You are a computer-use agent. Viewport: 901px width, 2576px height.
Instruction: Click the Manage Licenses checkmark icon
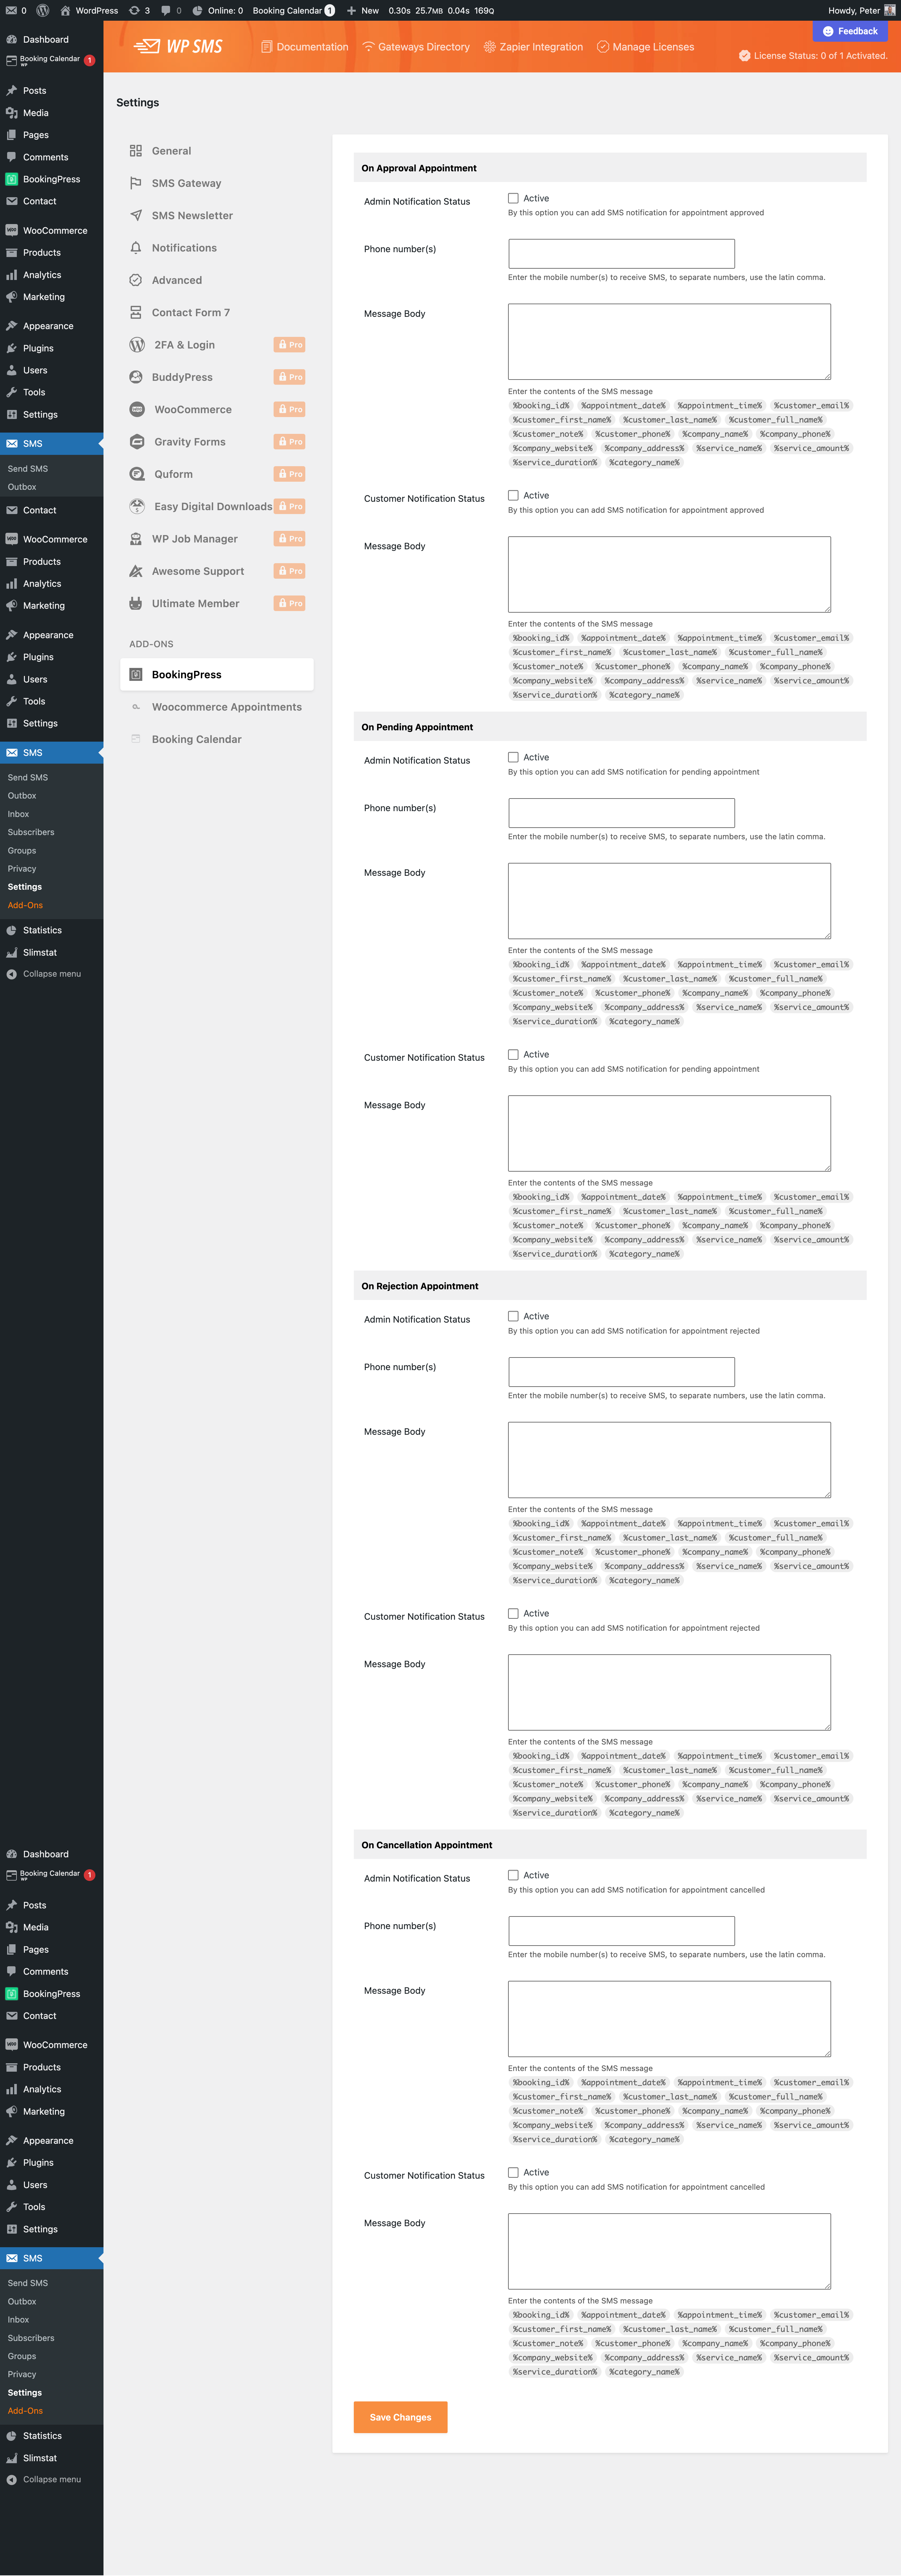(603, 47)
